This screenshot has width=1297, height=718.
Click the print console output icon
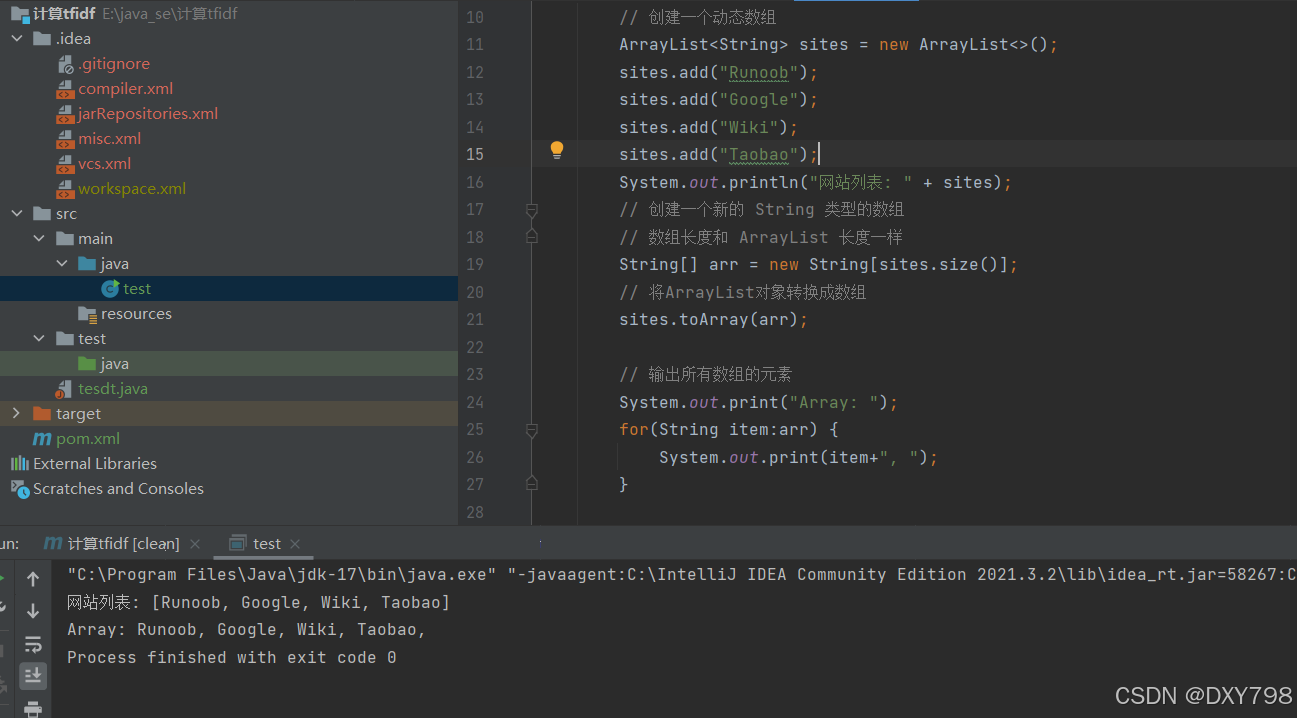33,707
